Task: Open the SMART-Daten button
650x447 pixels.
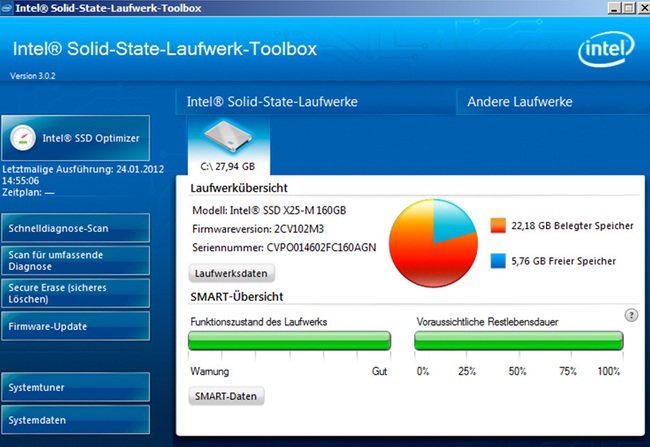Action: pyautogui.click(x=226, y=396)
